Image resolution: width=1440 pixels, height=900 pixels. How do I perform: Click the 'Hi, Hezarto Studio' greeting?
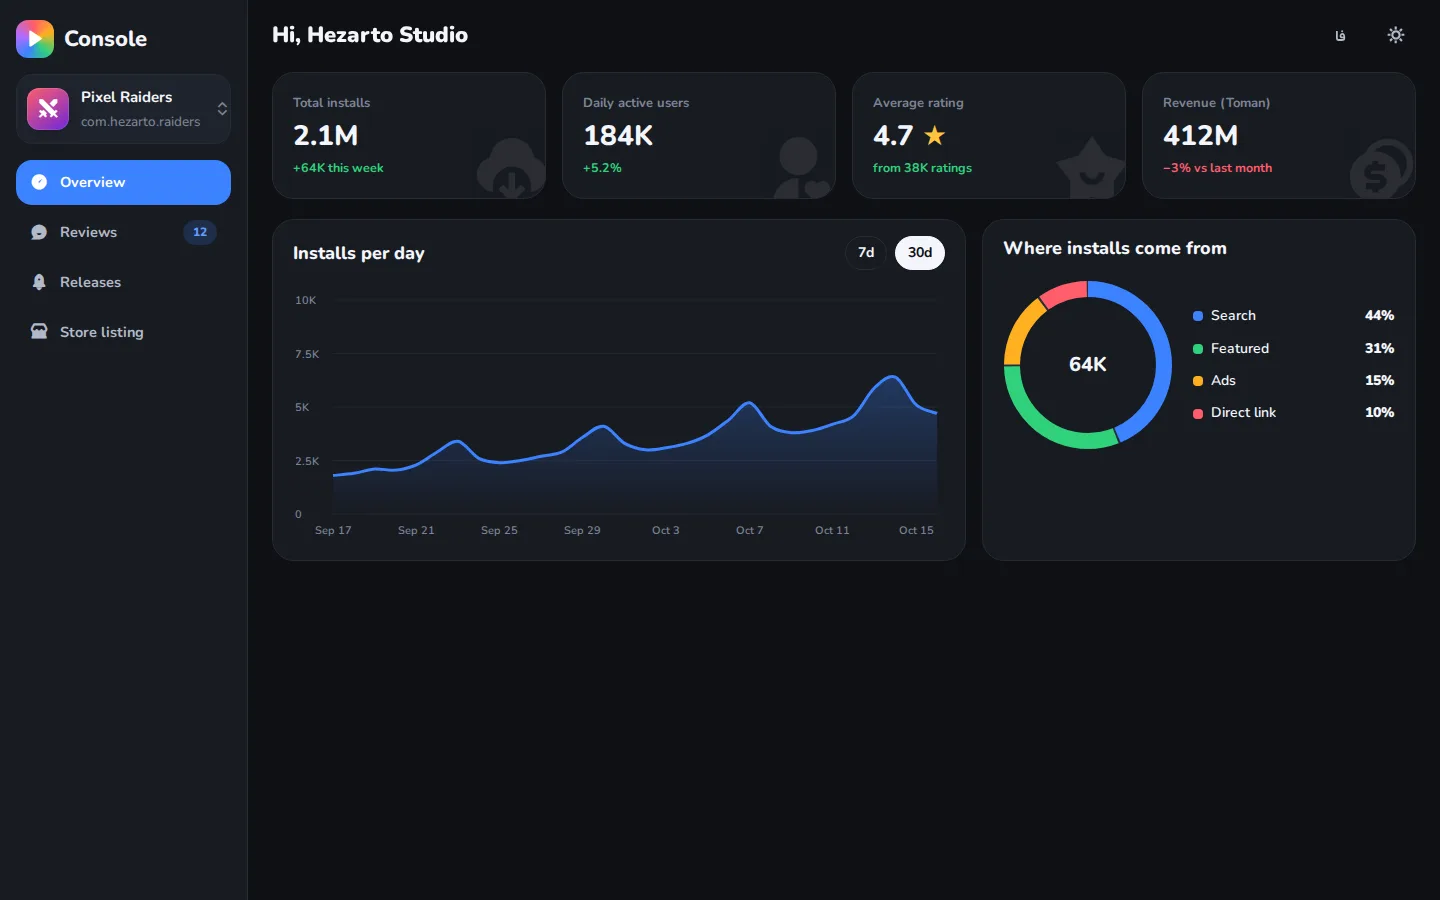coord(370,35)
